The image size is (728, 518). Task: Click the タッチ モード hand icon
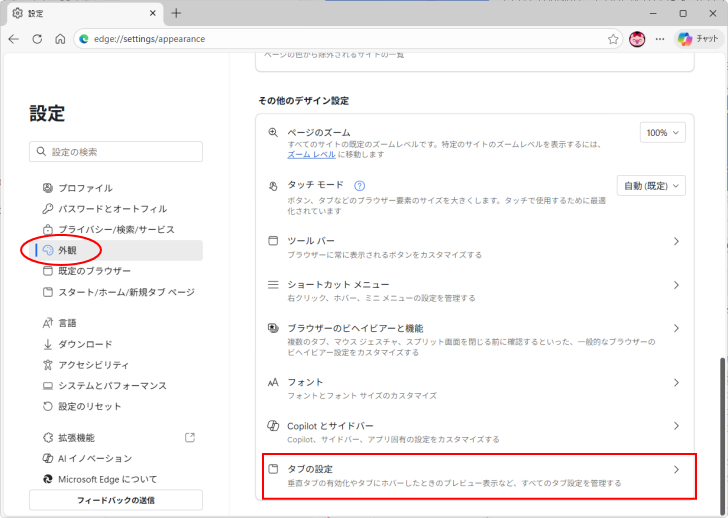273,186
